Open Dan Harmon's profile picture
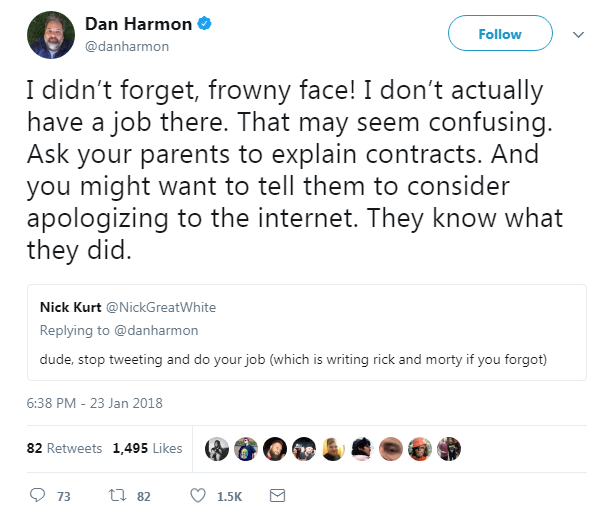 (51, 35)
